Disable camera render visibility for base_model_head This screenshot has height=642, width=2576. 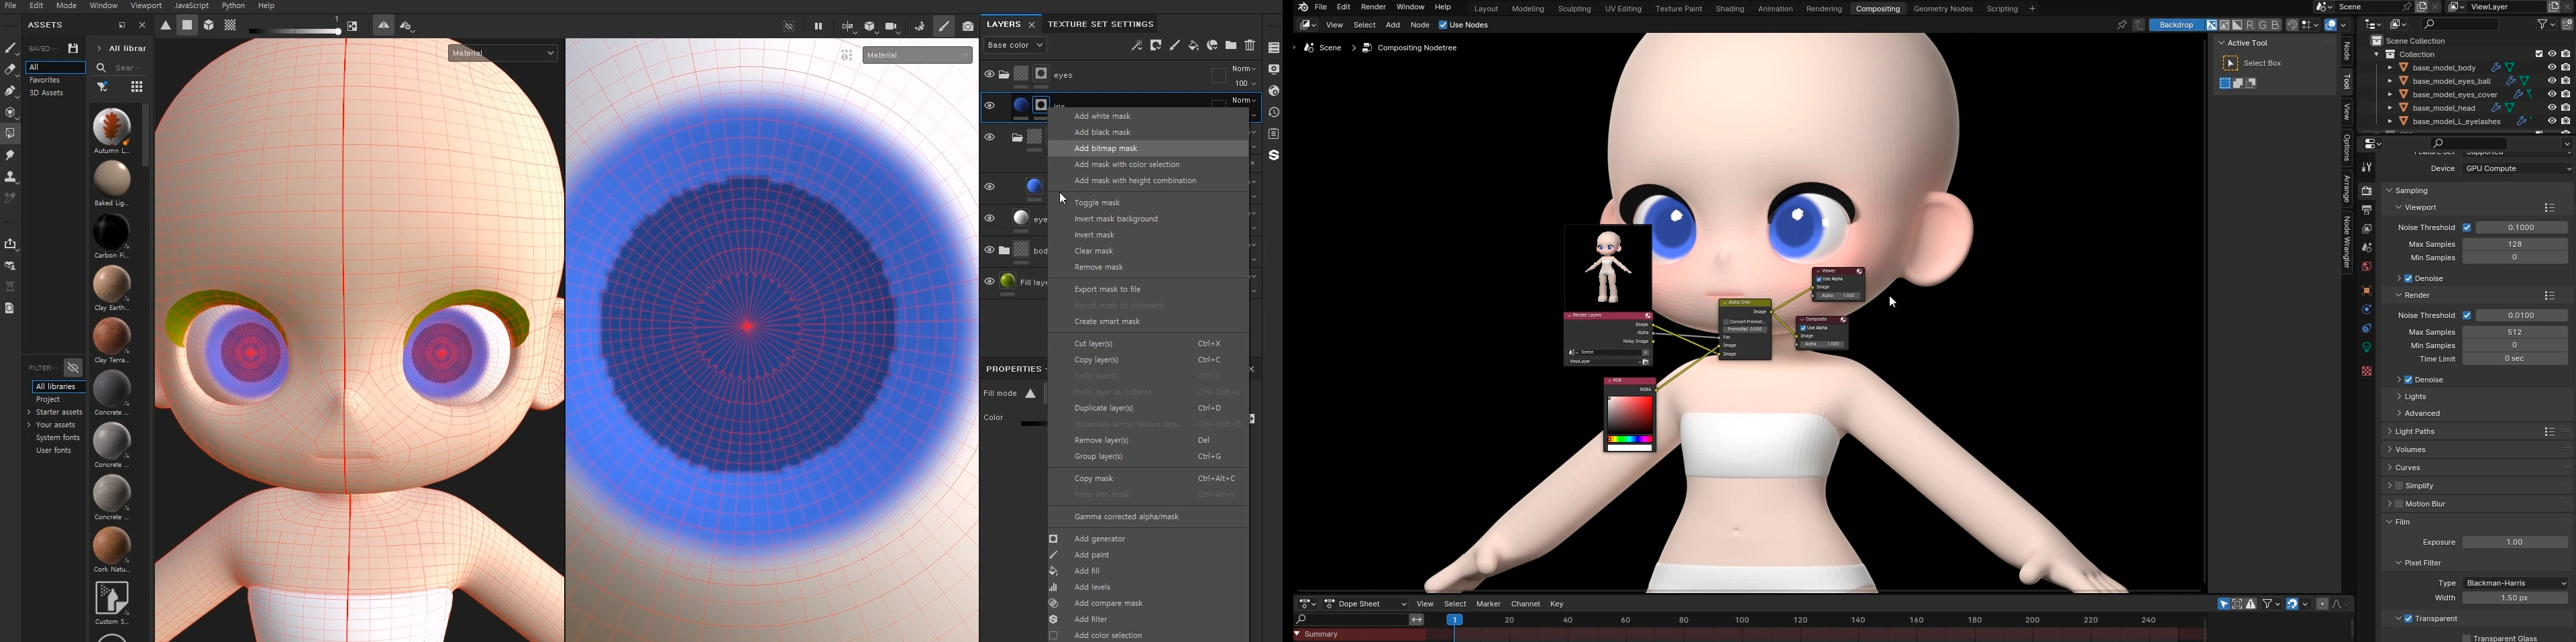pos(2566,108)
